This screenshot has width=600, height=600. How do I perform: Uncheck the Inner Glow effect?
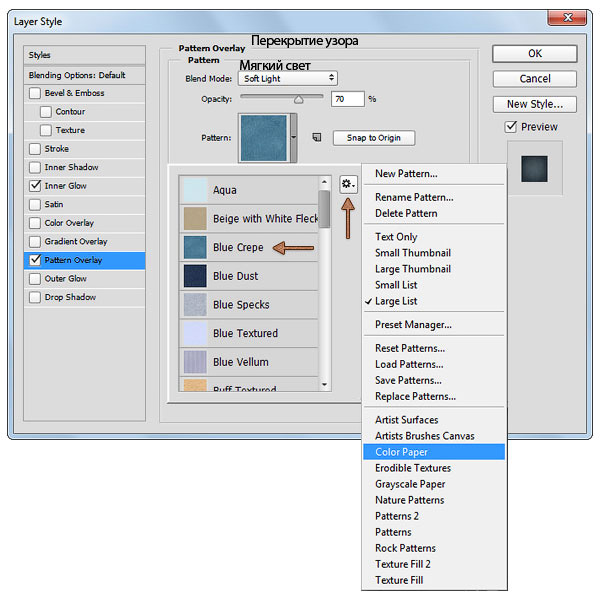click(x=35, y=186)
